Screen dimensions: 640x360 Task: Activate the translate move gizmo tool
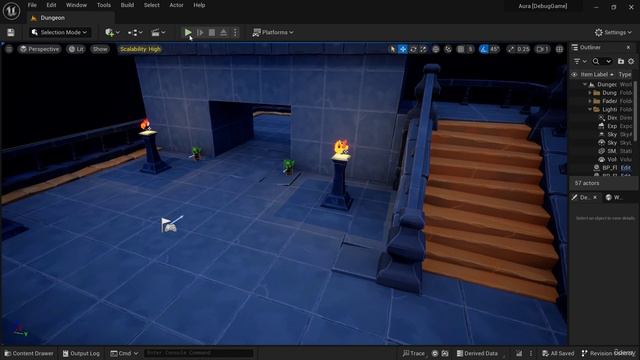click(403, 49)
